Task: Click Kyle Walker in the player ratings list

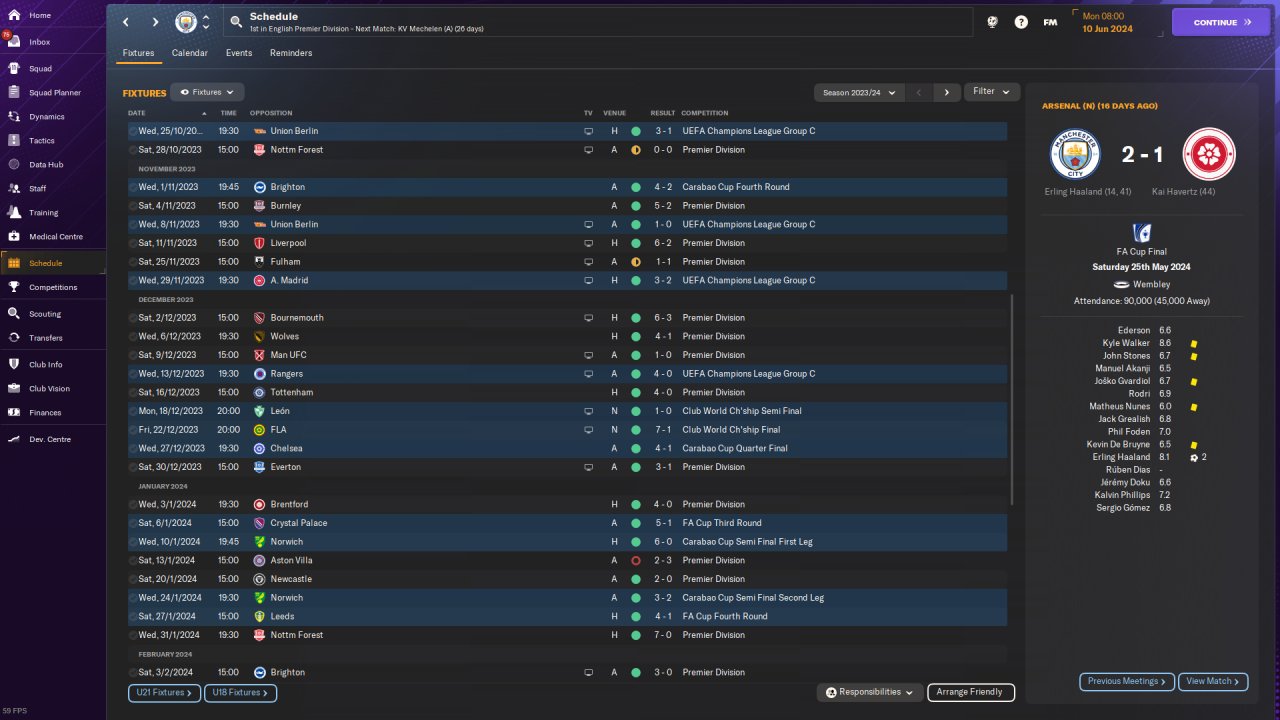Action: 1126,343
